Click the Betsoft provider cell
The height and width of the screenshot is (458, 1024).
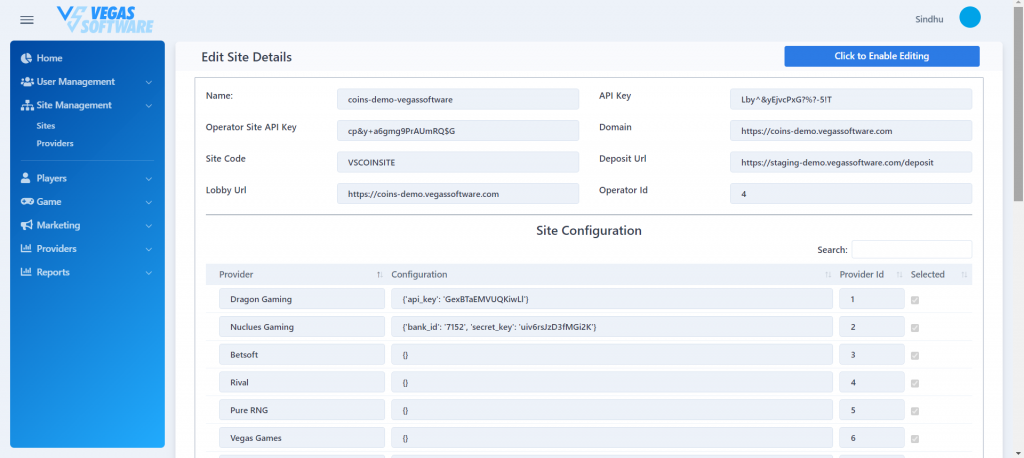[302, 355]
